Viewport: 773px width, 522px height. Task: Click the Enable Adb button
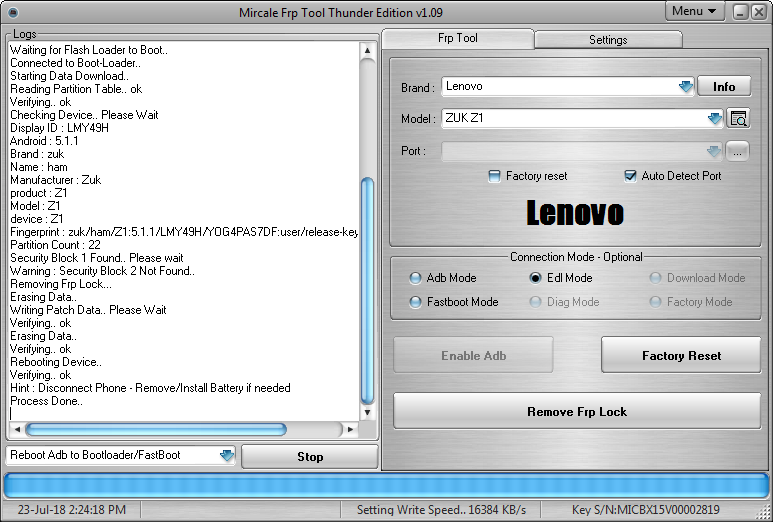click(473, 355)
